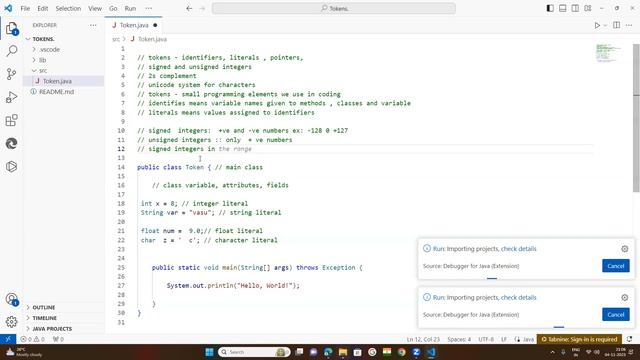Open the Edit menu
Screen dimensions: 640x360
(x=42, y=8)
